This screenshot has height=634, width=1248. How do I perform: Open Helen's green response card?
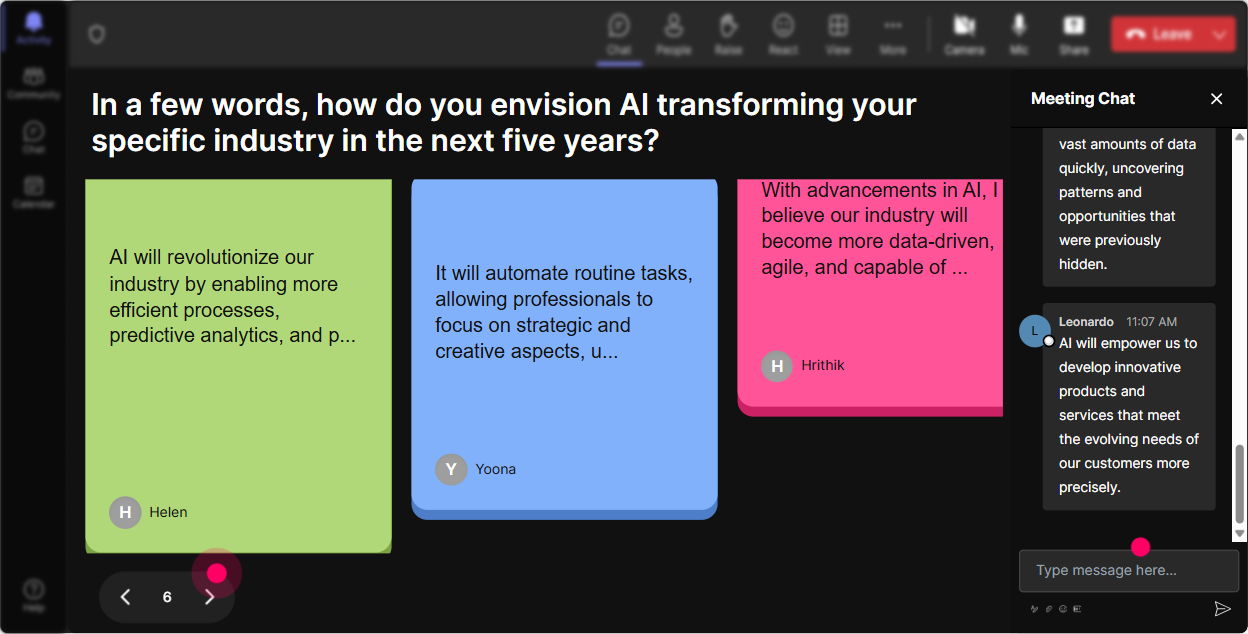pos(238,366)
